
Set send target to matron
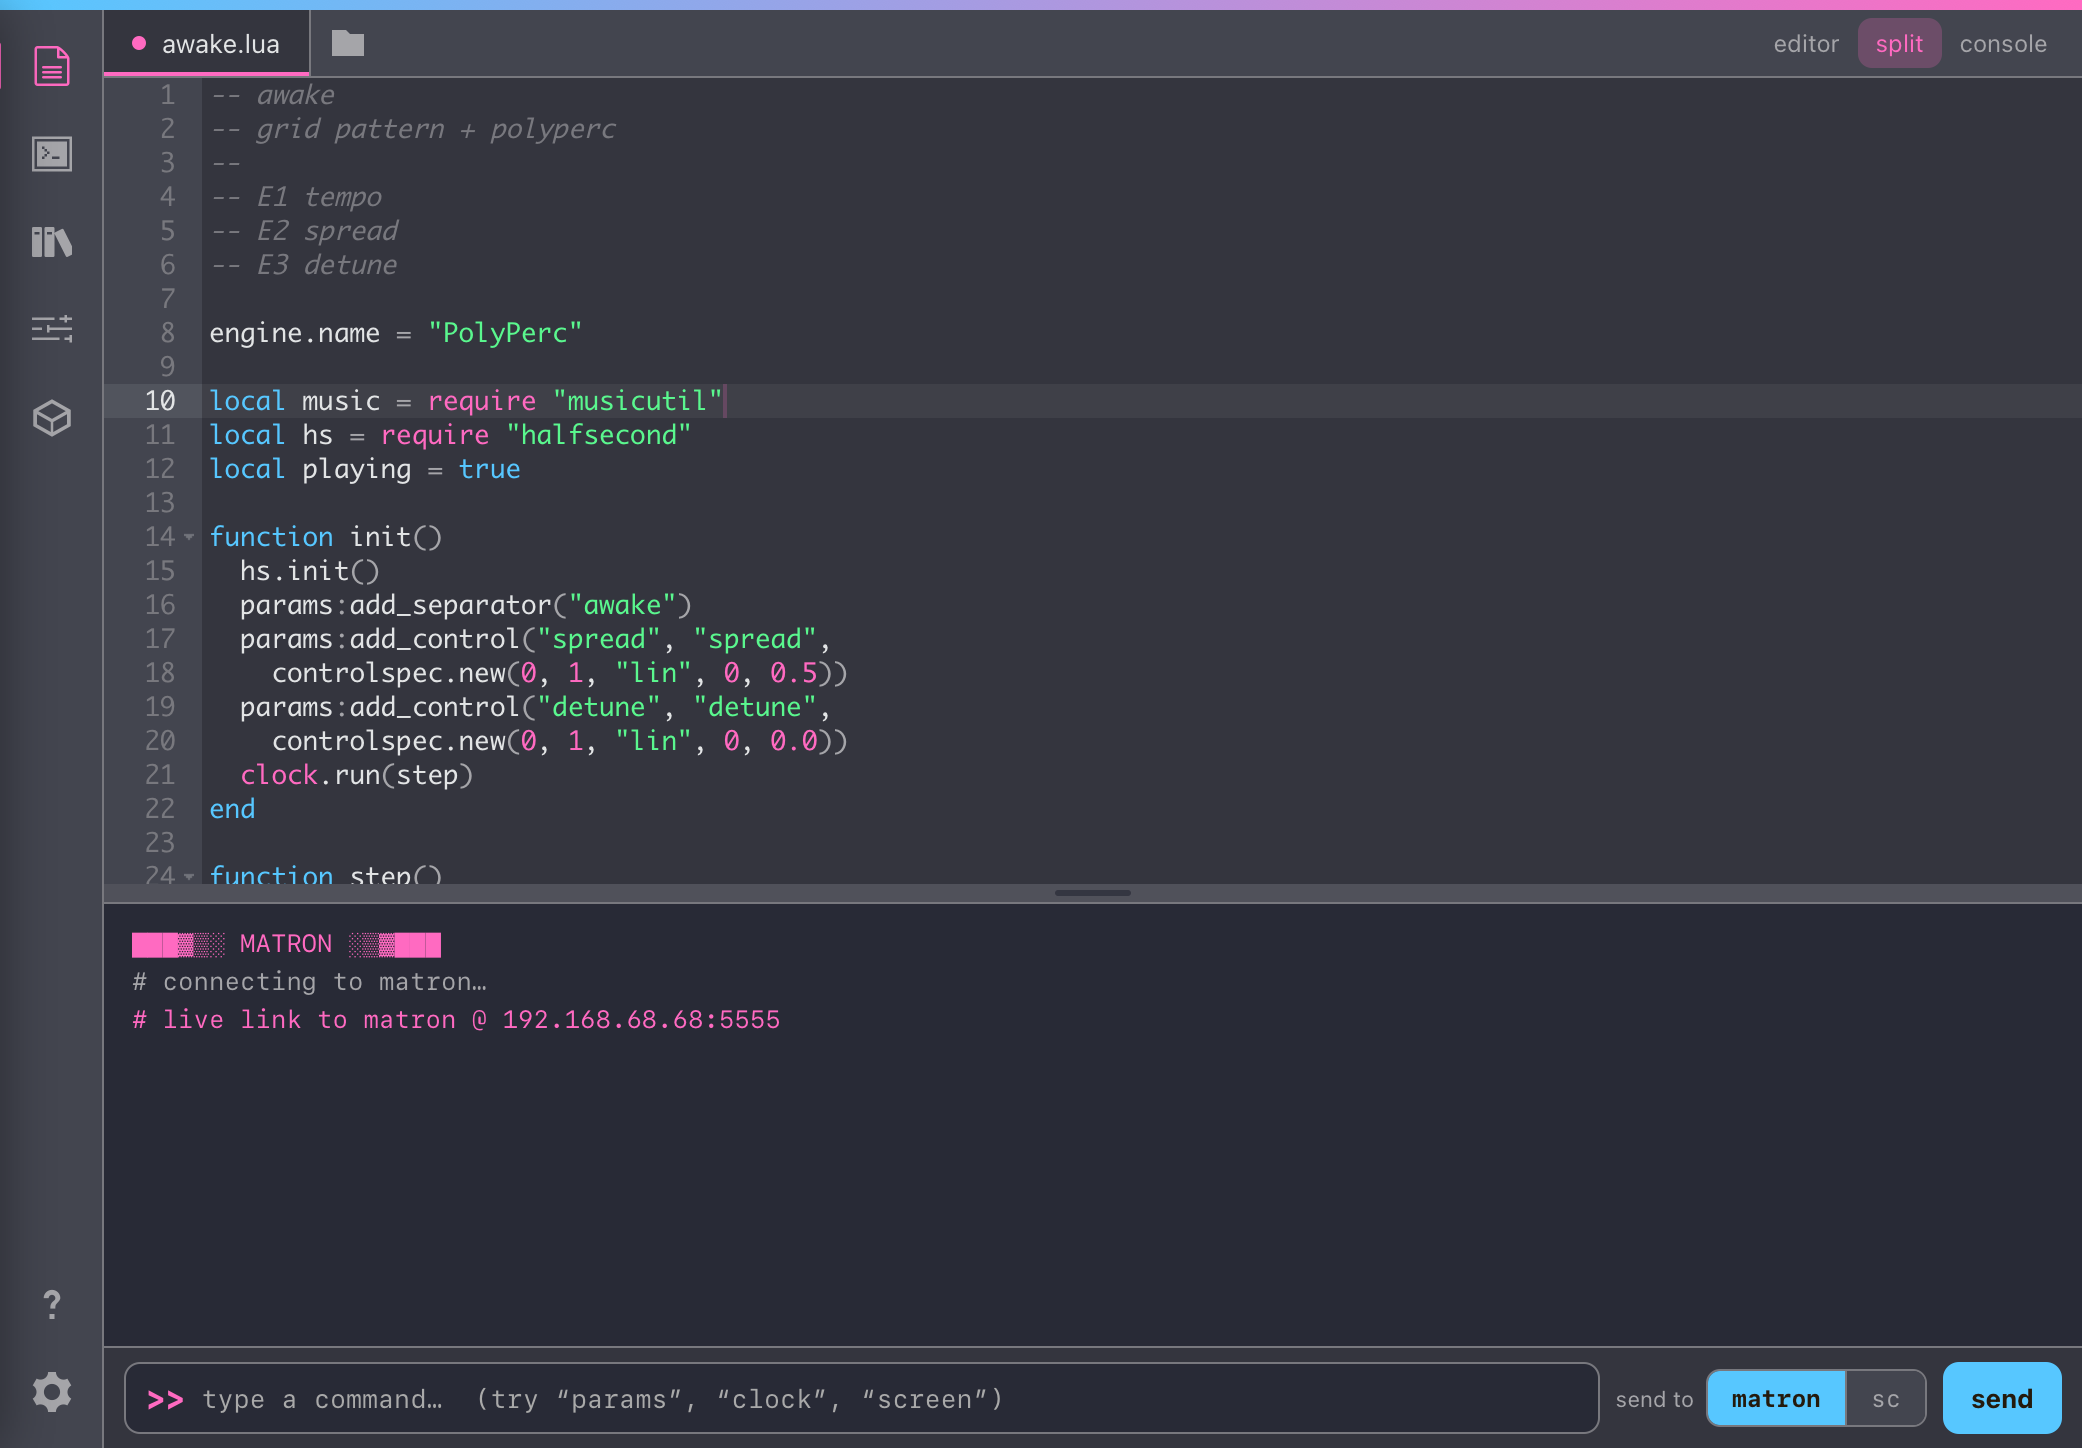[1776, 1399]
